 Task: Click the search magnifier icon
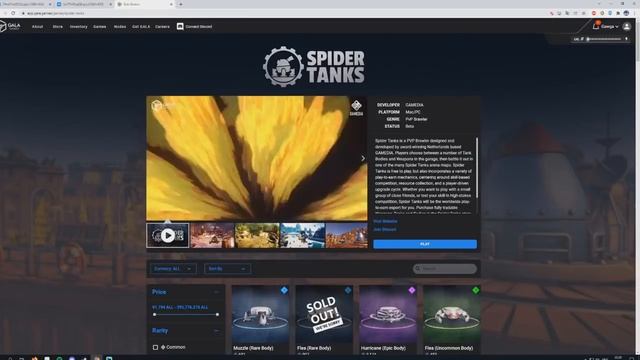tap(418, 269)
